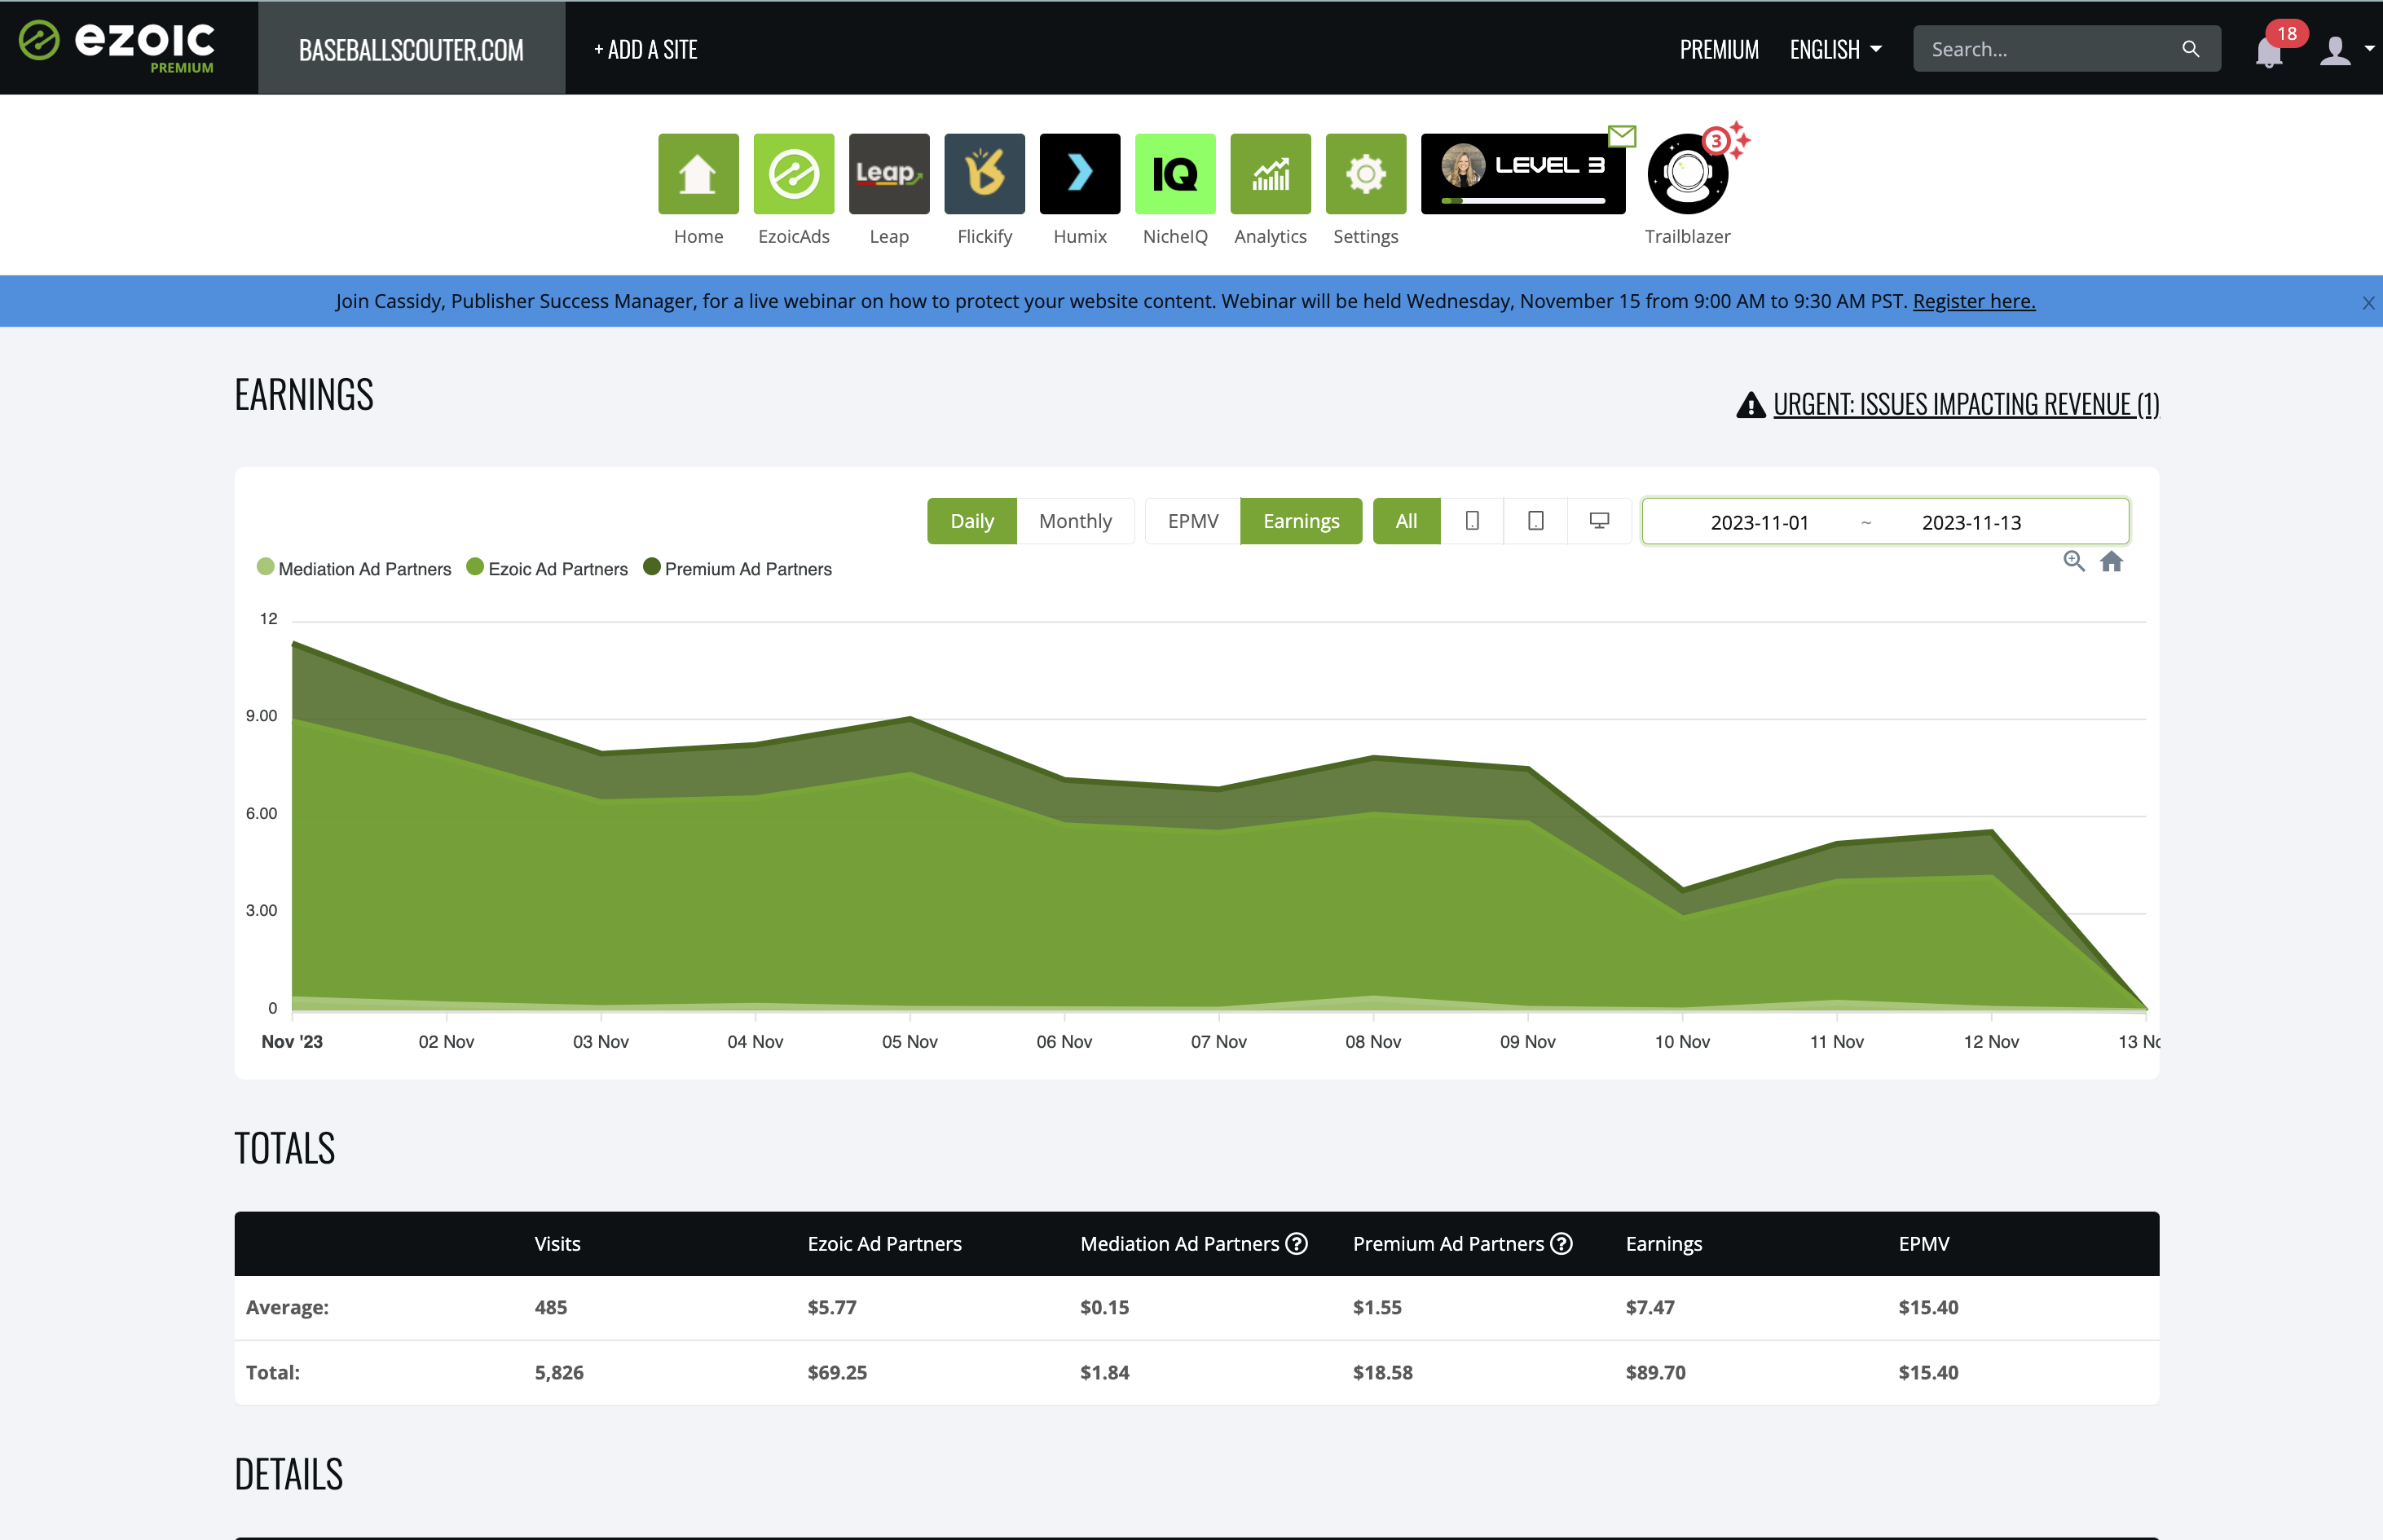This screenshot has height=1540, width=2383.
Task: Open start date 2023-11-01 picker
Action: 1759,522
